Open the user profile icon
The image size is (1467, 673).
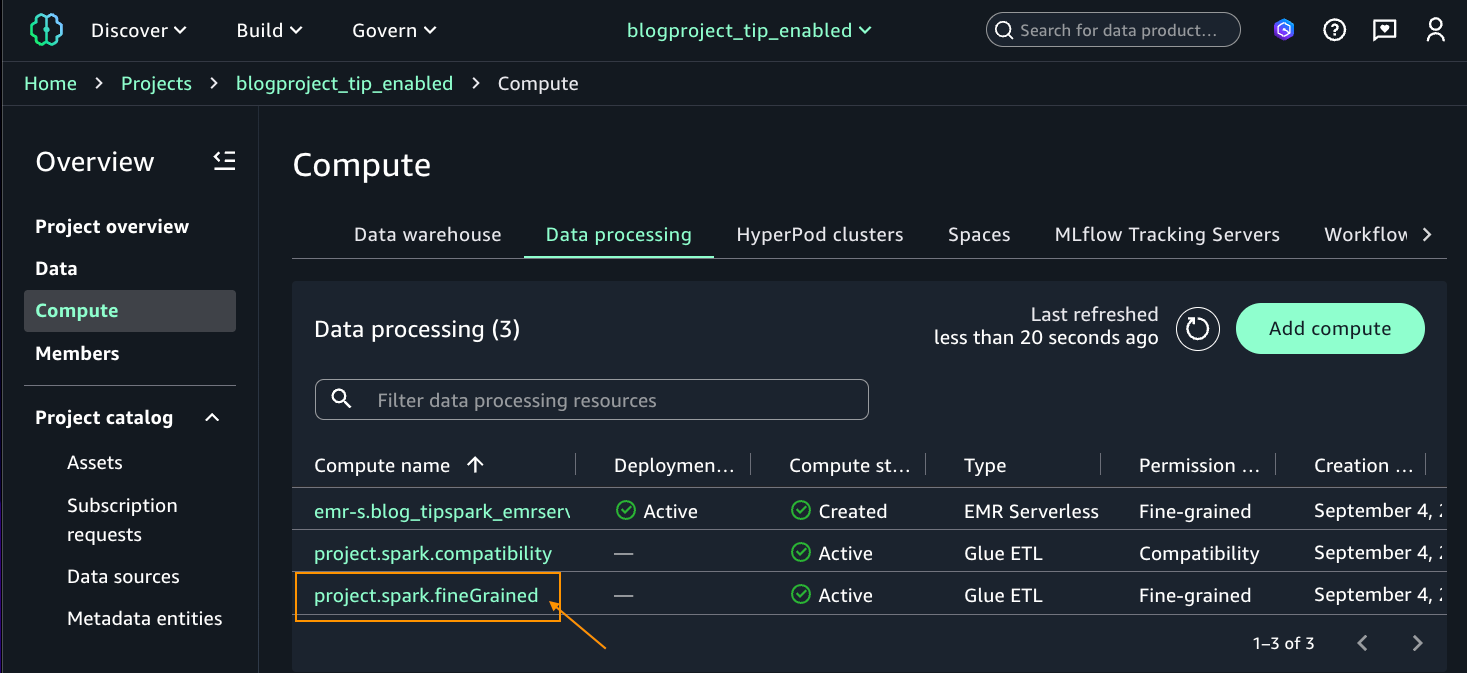coord(1435,30)
